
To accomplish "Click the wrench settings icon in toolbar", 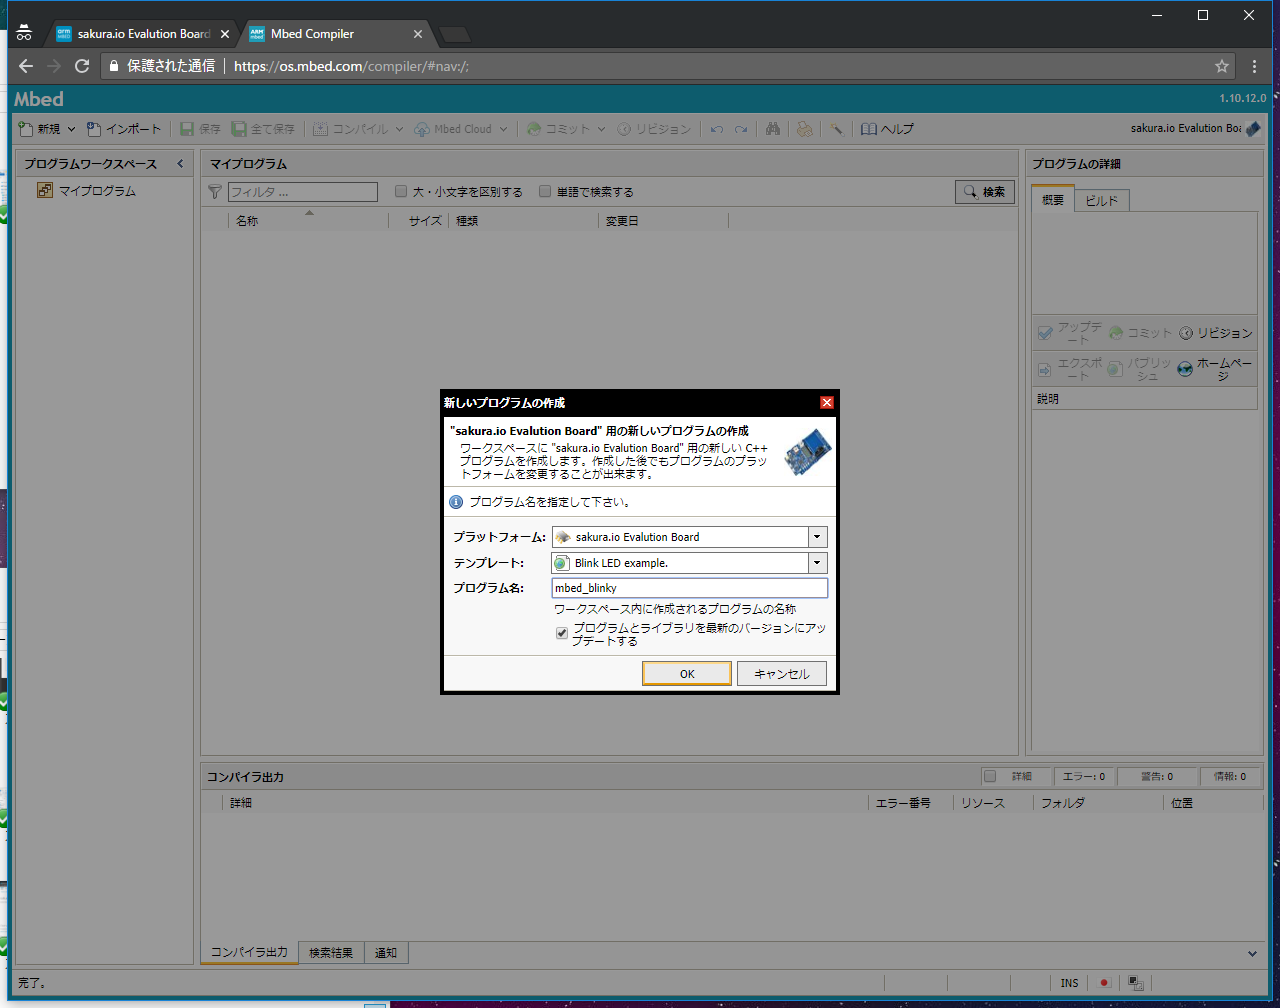I will click(836, 129).
